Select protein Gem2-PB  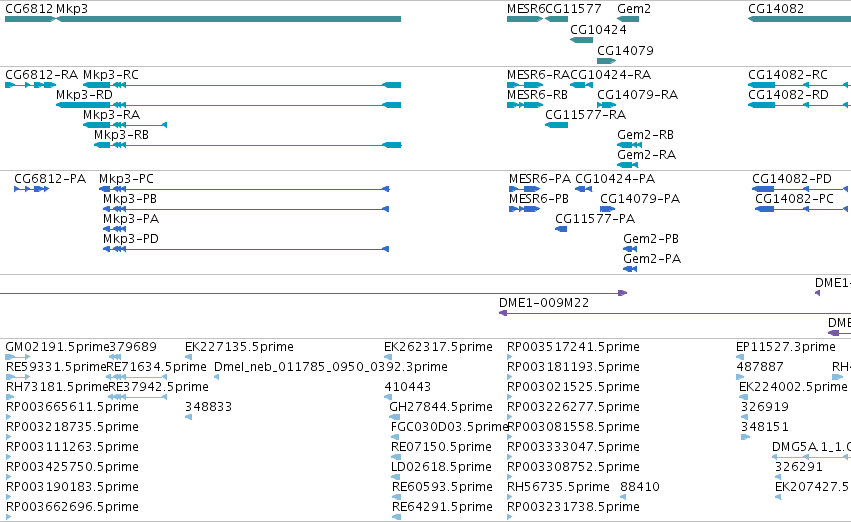651,239
